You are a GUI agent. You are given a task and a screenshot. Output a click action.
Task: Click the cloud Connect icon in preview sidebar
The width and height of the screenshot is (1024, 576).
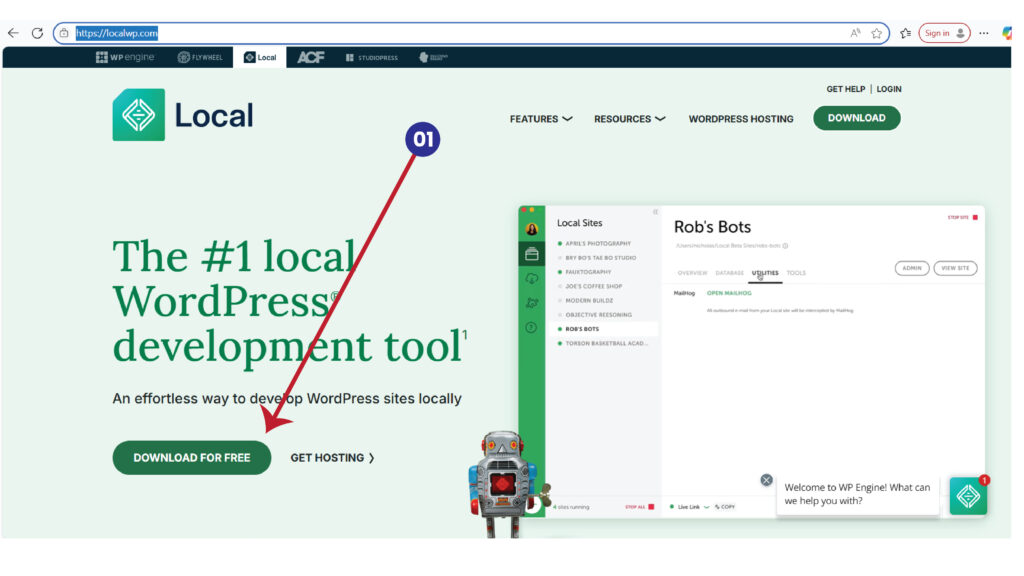click(532, 278)
